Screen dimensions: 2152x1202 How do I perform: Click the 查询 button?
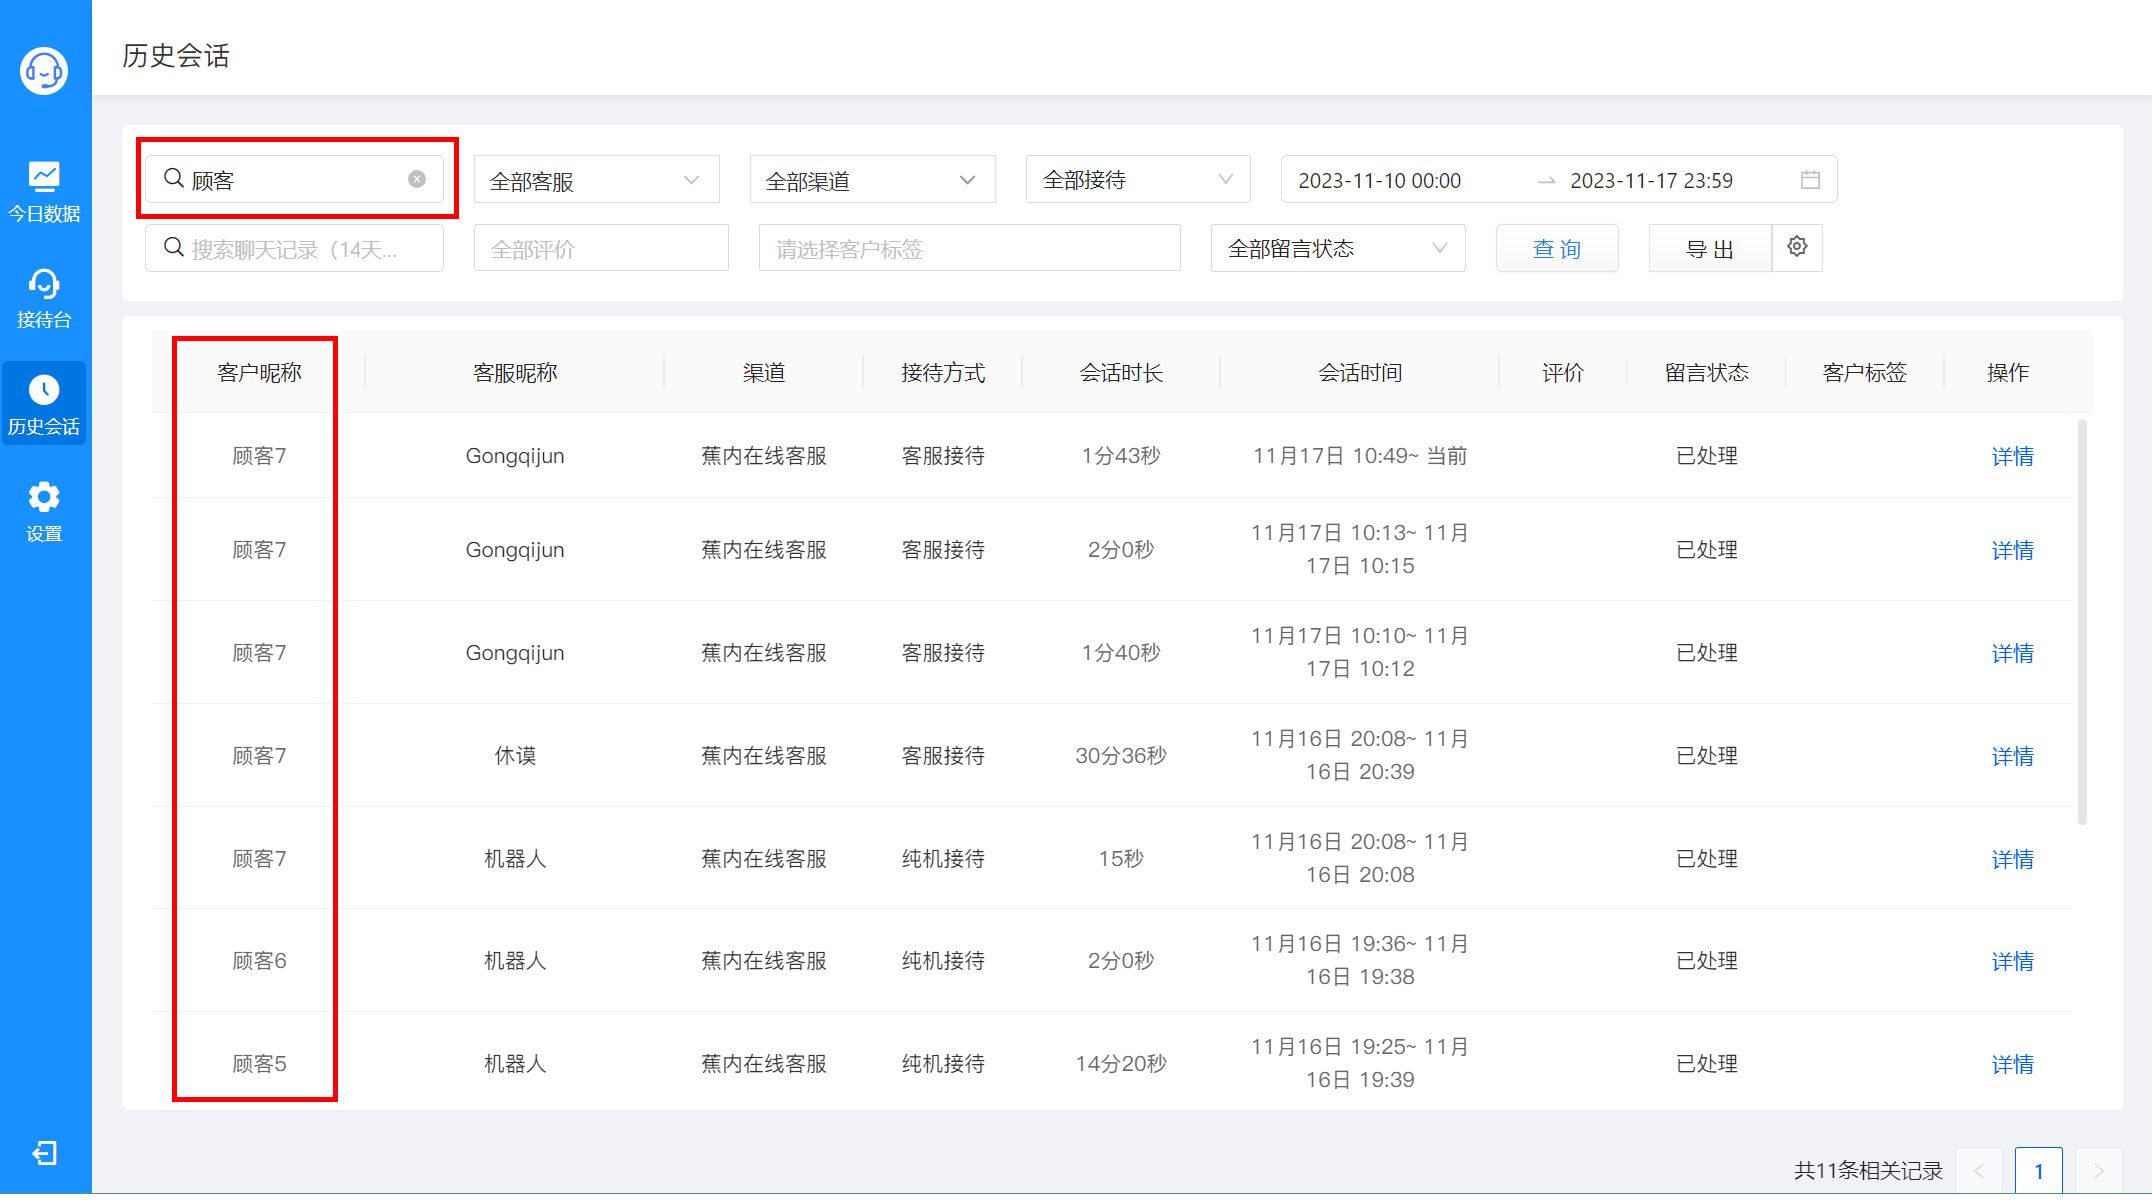[x=1557, y=248]
